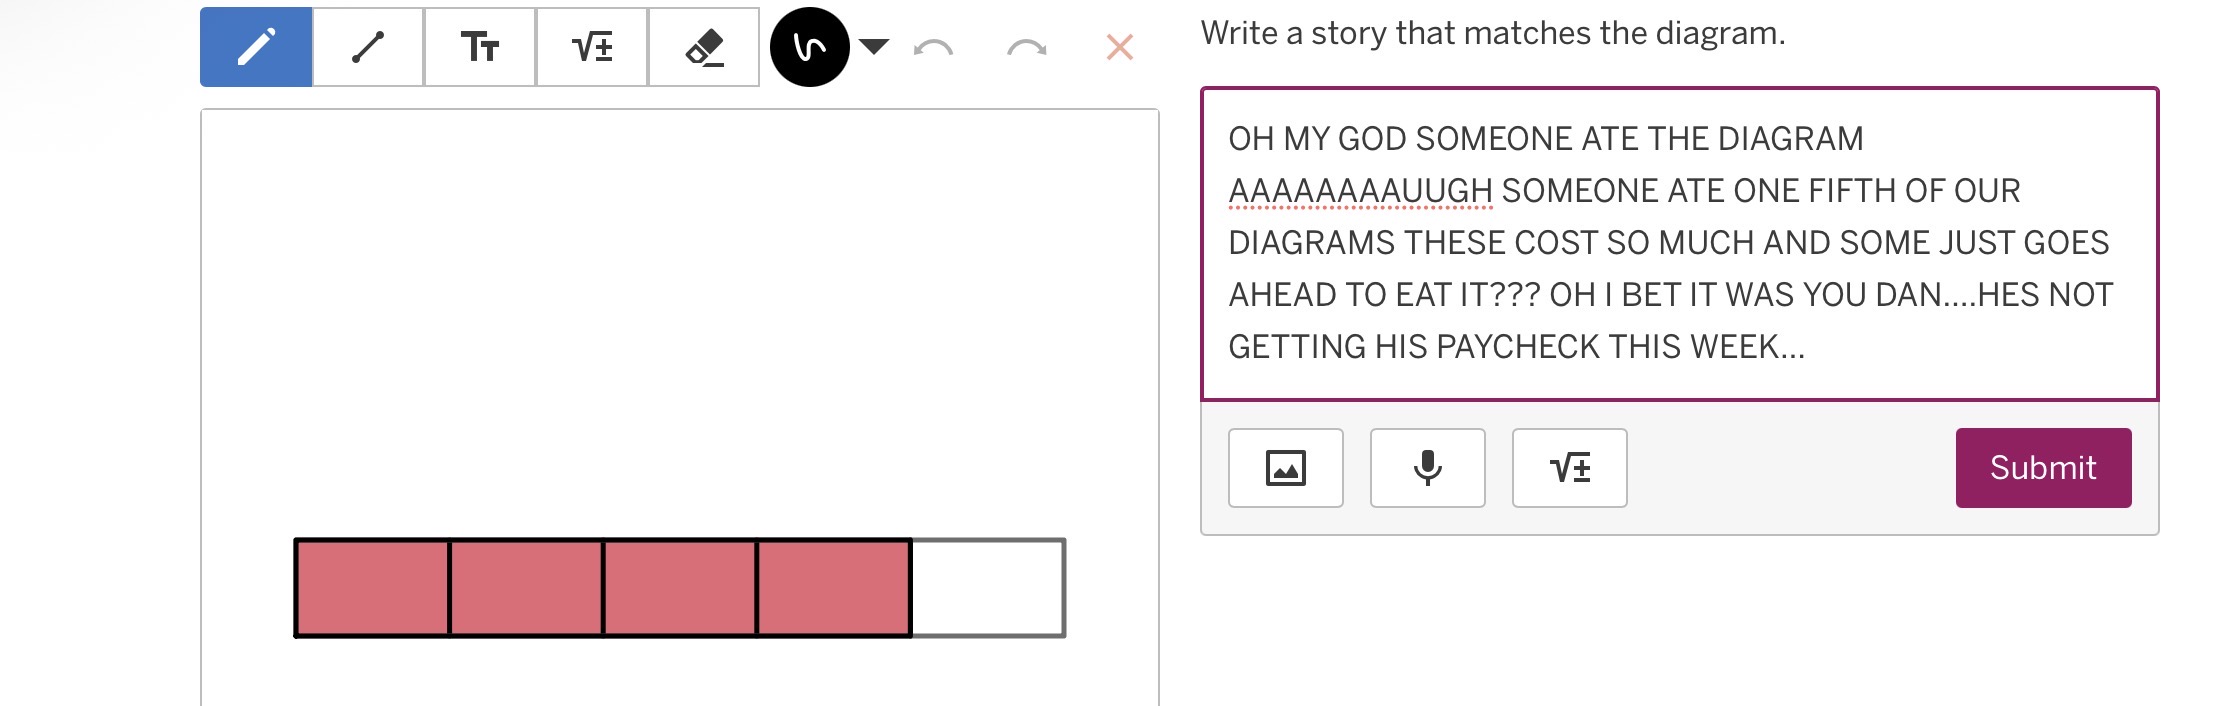Image resolution: width=2232 pixels, height=706 pixels.
Task: Click the second shaded red diagram segment
Action: (x=527, y=588)
